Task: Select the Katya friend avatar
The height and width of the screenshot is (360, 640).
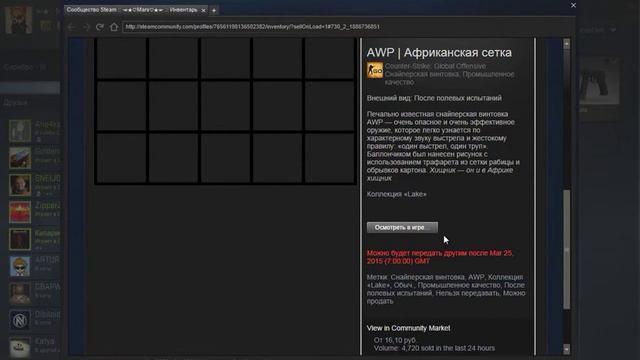Action: [20, 347]
